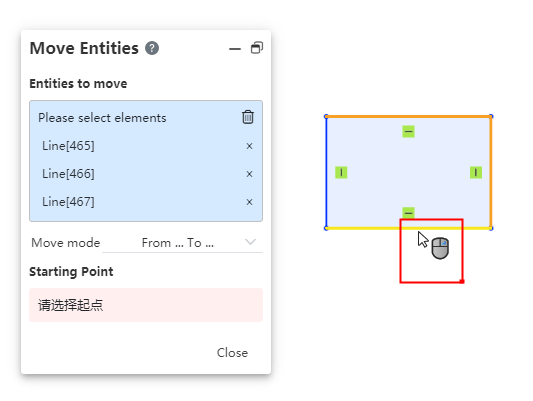533x401 pixels.
Task: Select the Line[467] list entry
Action: 146,202
